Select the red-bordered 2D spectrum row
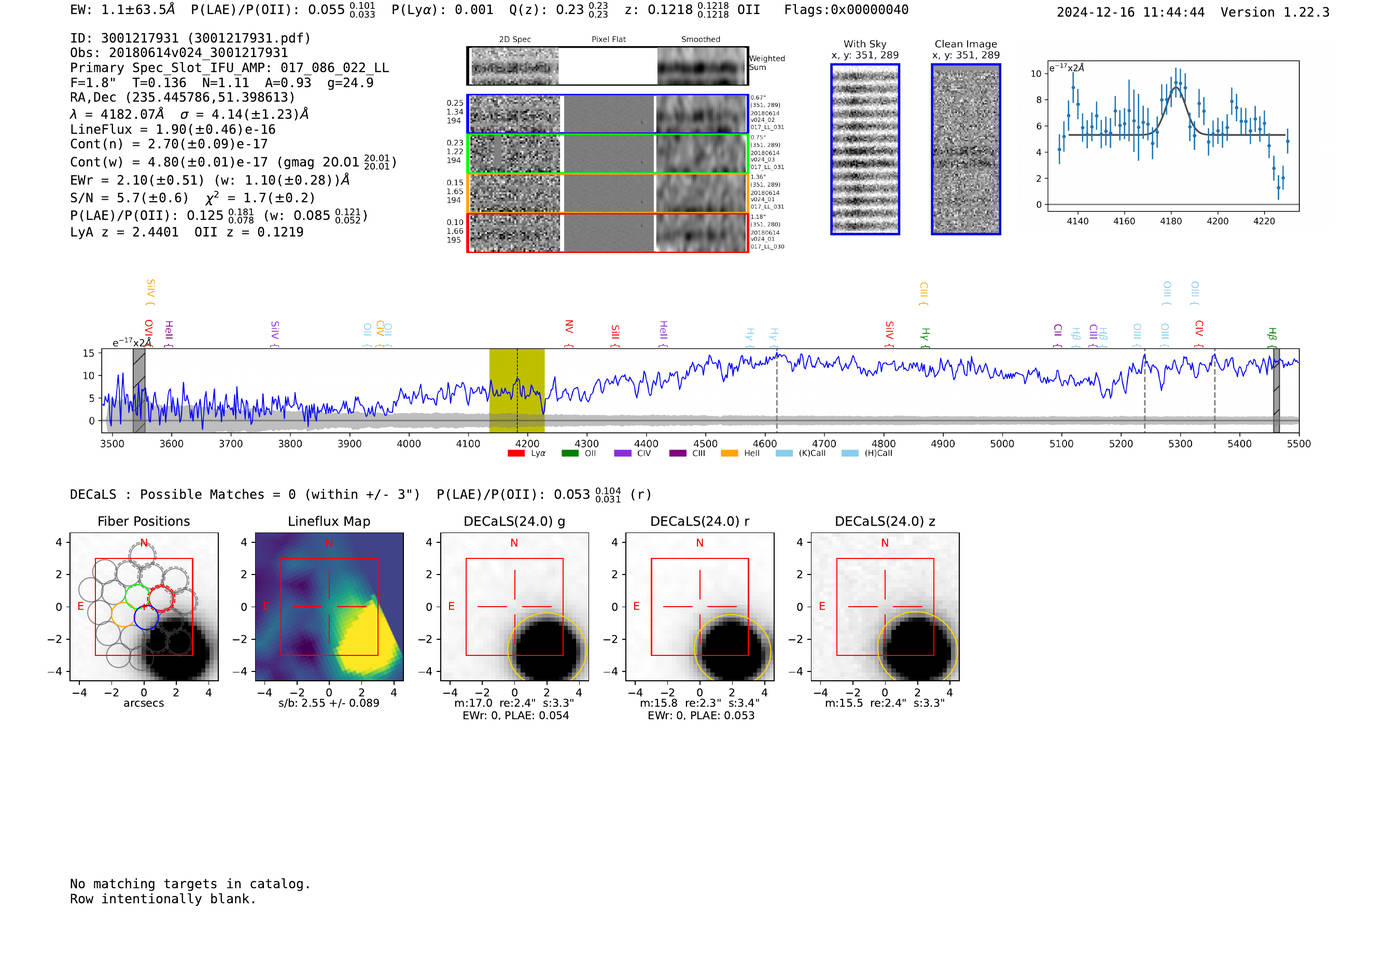 coord(607,233)
